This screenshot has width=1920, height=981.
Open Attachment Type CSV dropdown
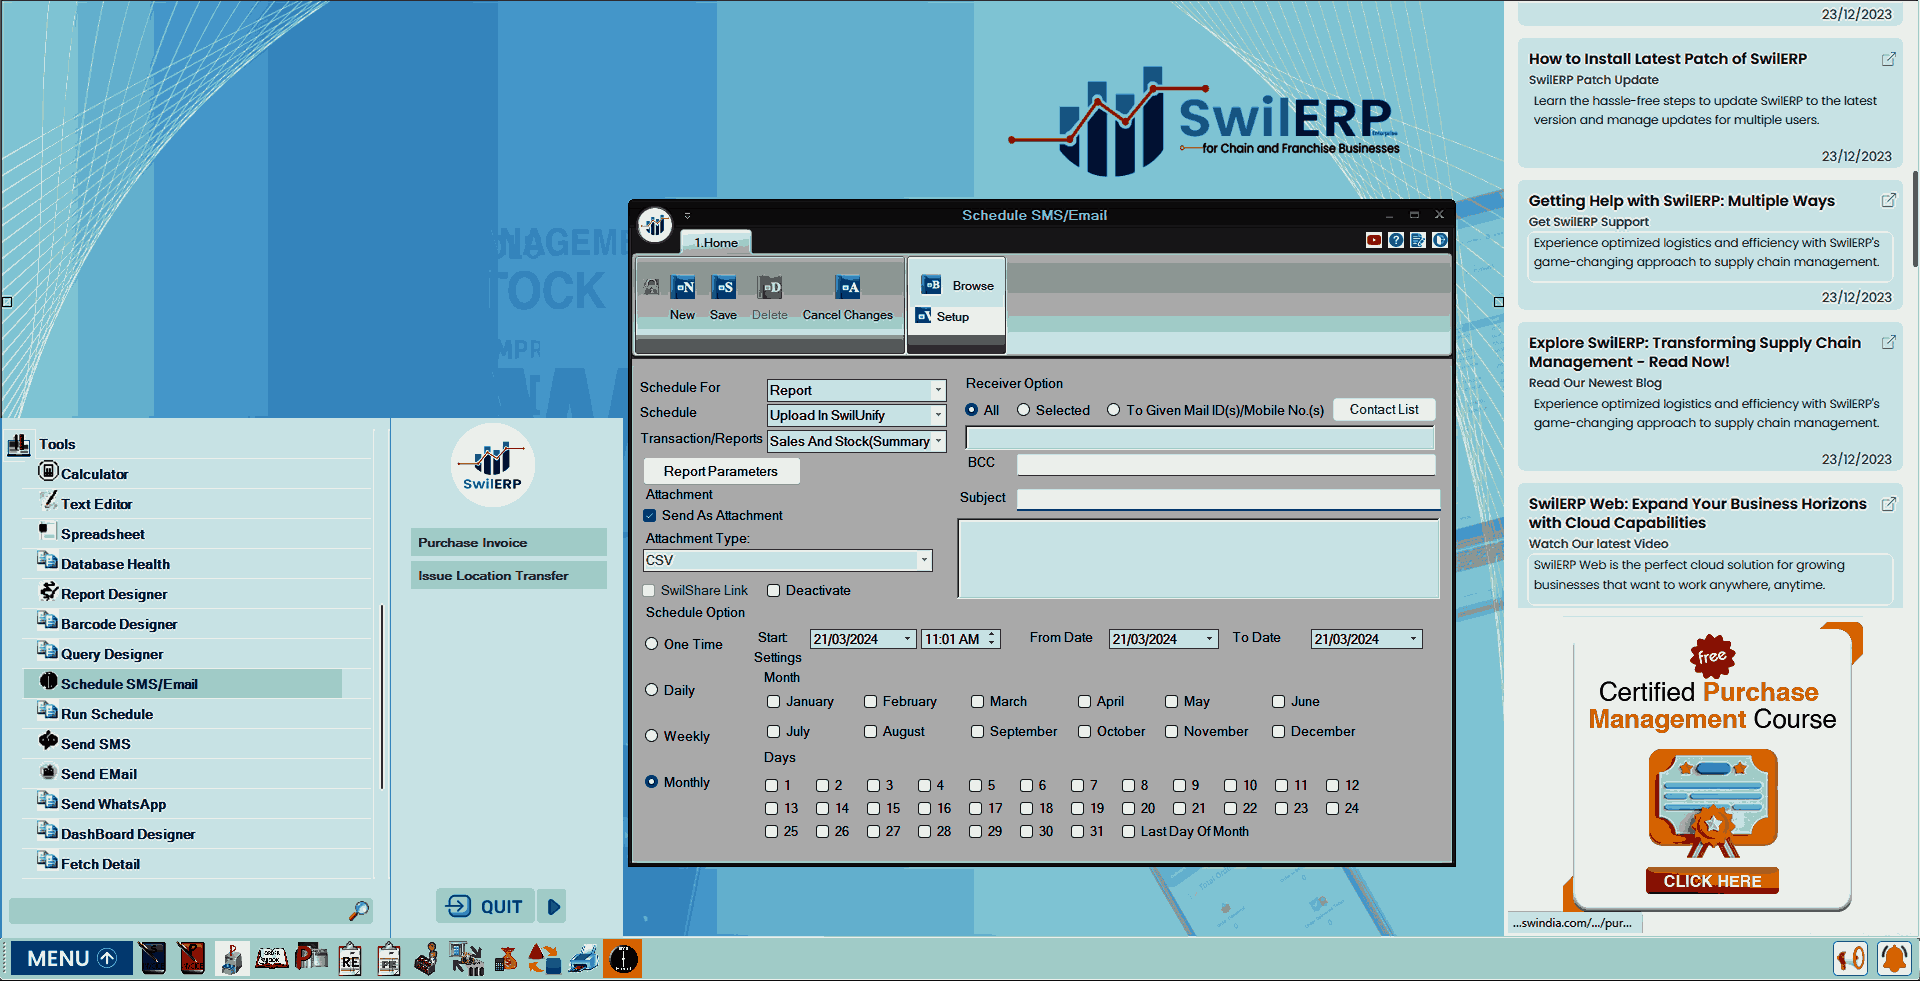(924, 560)
